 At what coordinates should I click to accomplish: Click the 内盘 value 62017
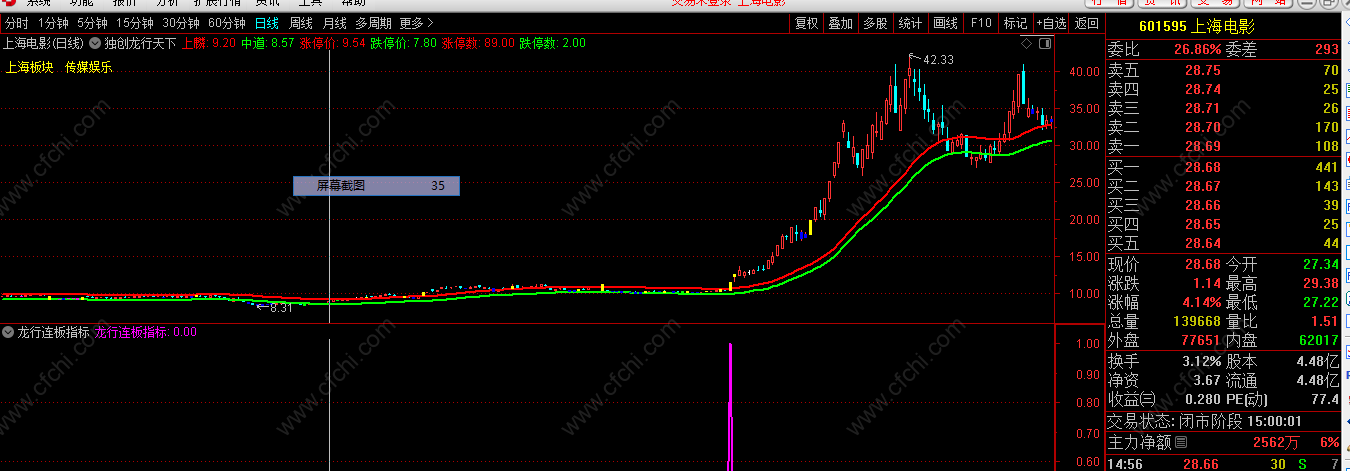1317,340
